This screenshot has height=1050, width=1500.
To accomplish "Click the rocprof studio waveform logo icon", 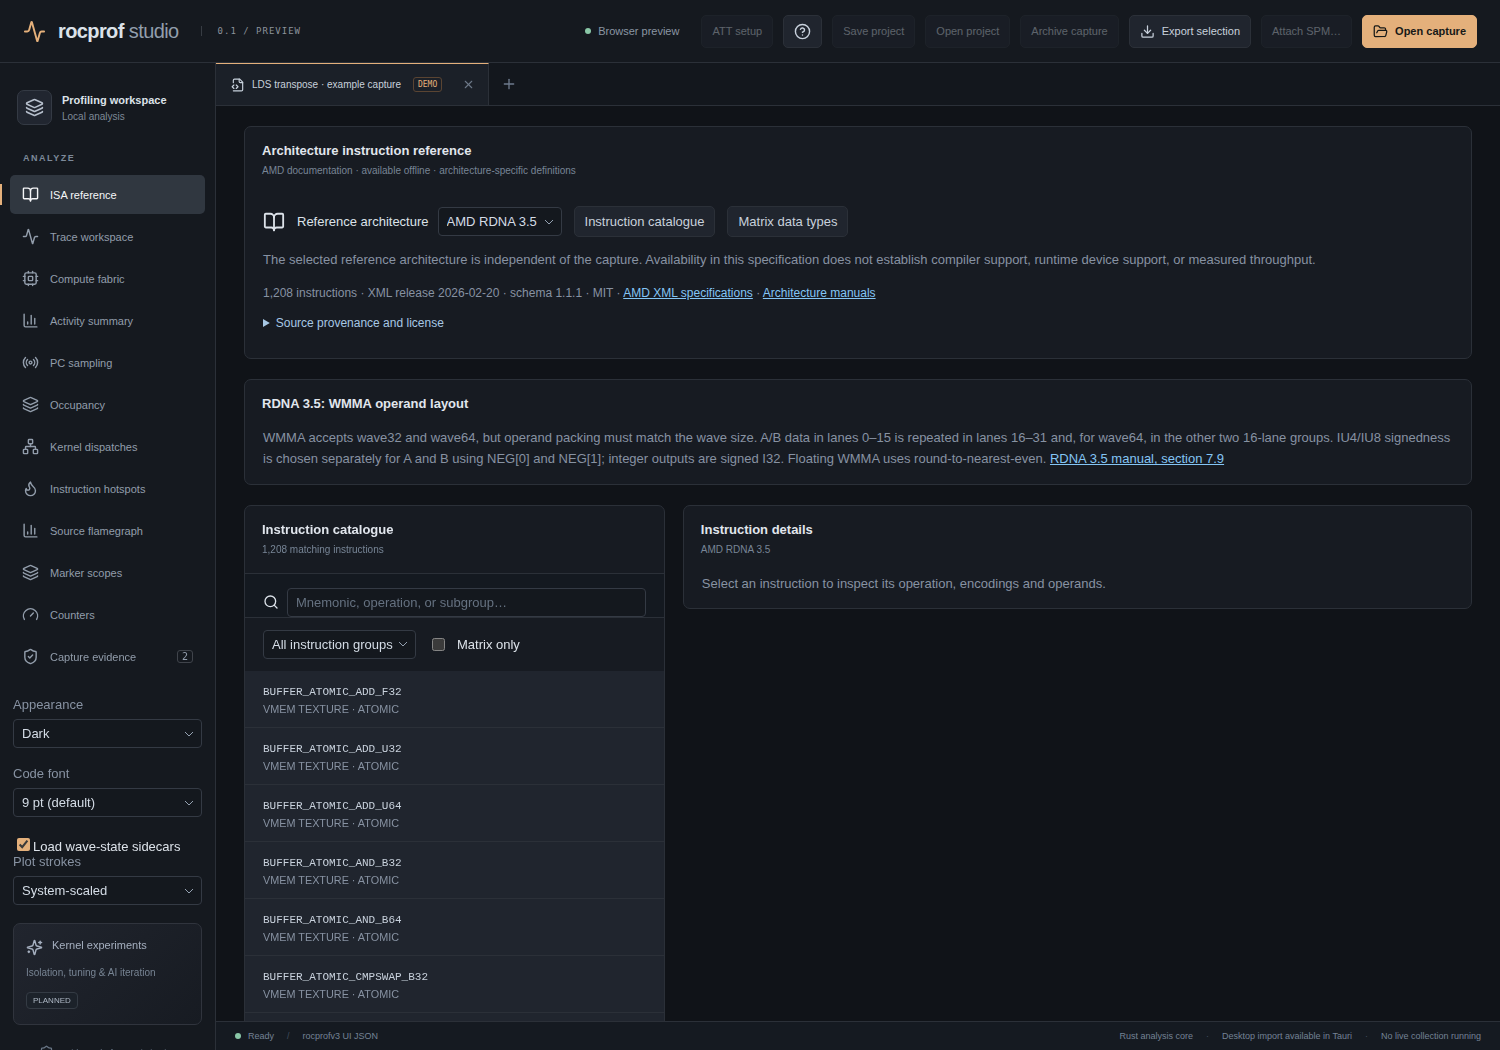I will 34,32.
